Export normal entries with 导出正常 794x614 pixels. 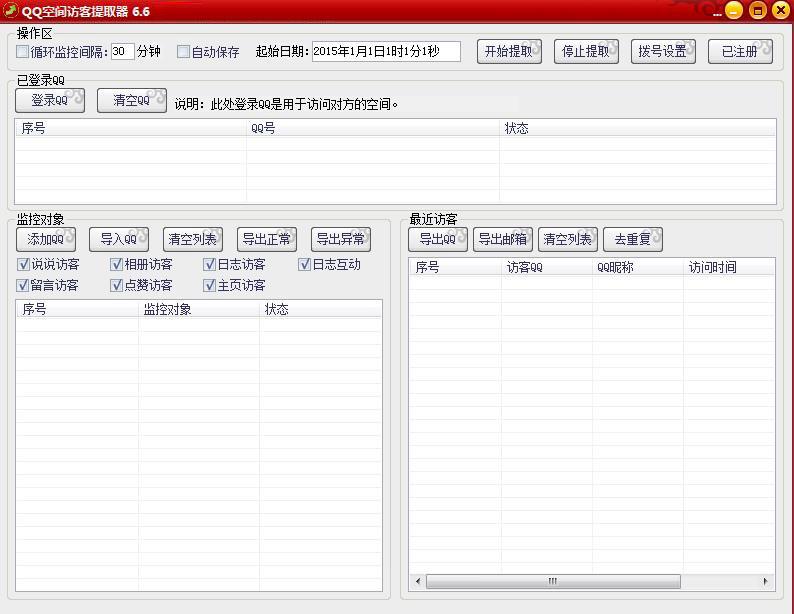click(267, 239)
